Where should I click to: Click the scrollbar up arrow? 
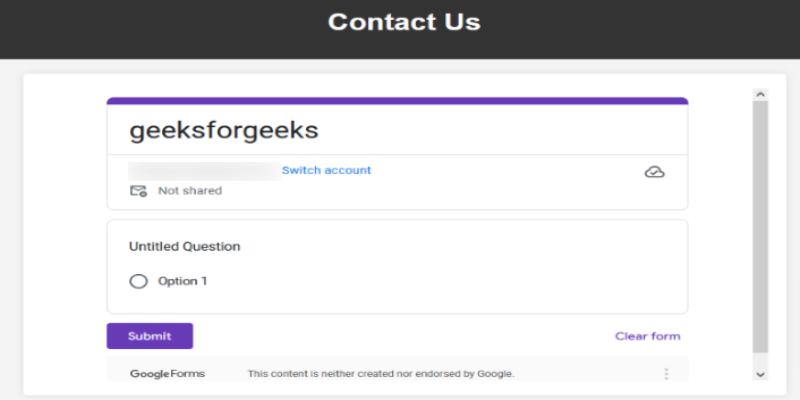[x=760, y=95]
